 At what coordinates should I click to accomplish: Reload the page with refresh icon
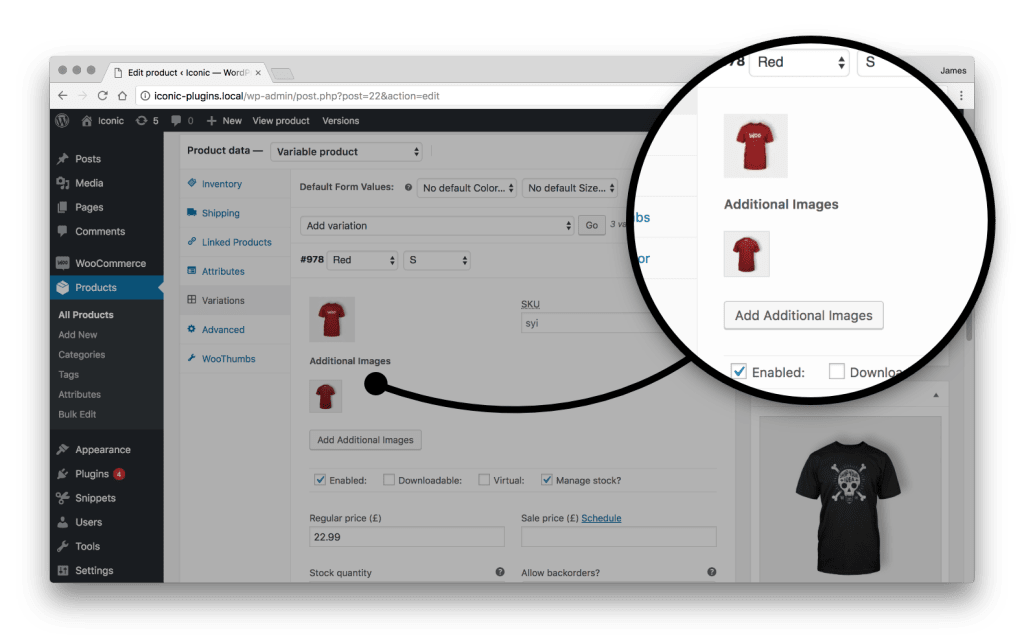tap(103, 95)
